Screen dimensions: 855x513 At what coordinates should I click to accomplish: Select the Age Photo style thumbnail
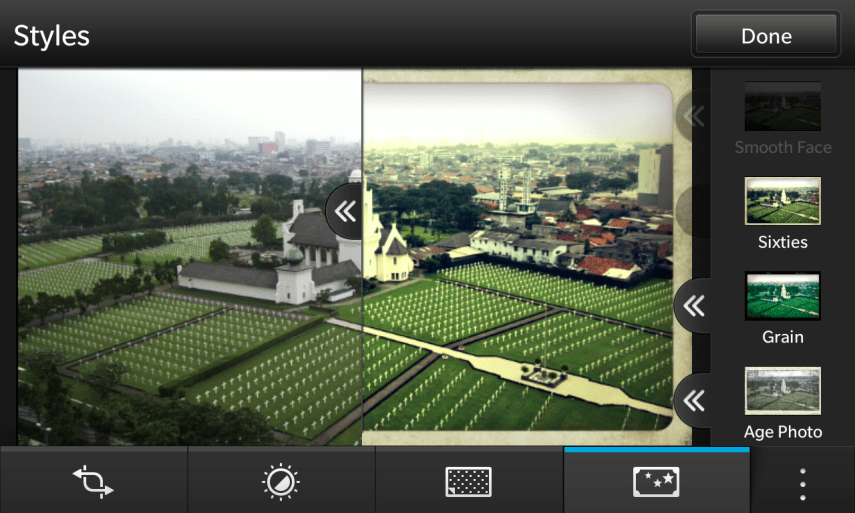click(782, 390)
